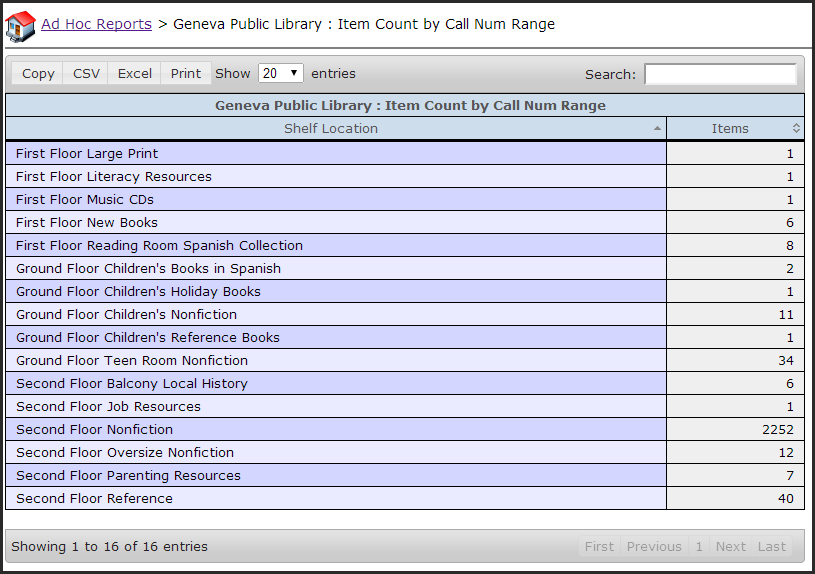Focus the Search input field

720,74
